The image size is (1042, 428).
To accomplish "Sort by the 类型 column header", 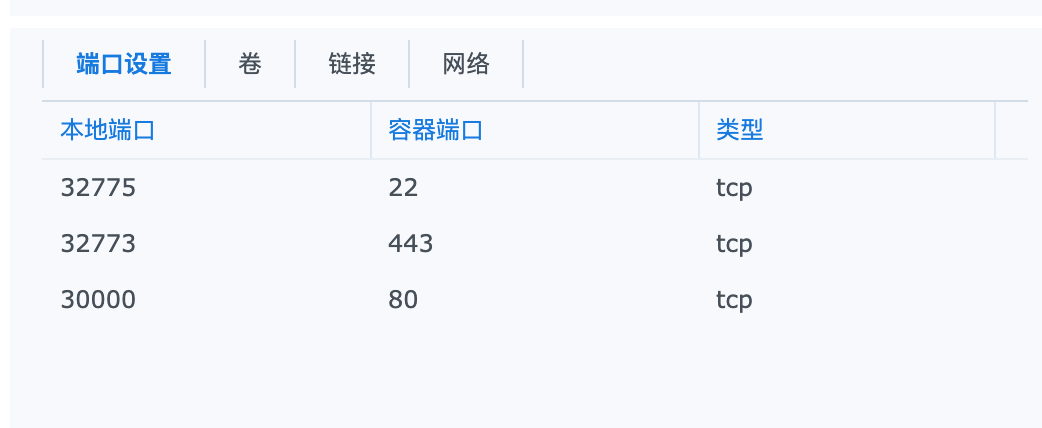I will coord(740,130).
